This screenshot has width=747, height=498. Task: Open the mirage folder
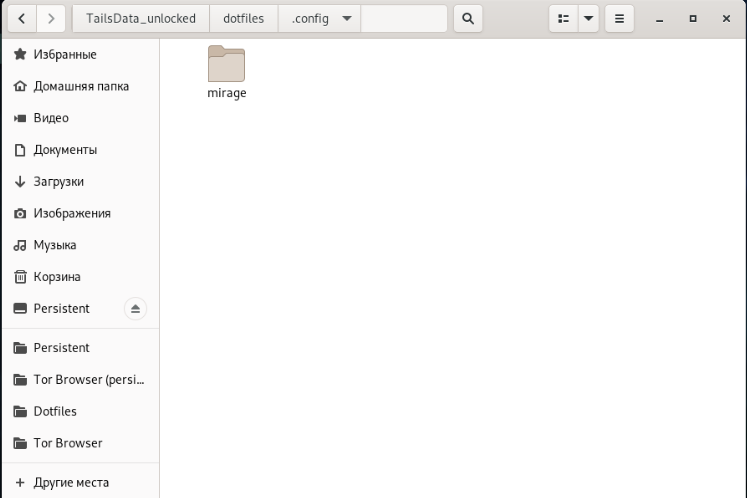(x=226, y=72)
